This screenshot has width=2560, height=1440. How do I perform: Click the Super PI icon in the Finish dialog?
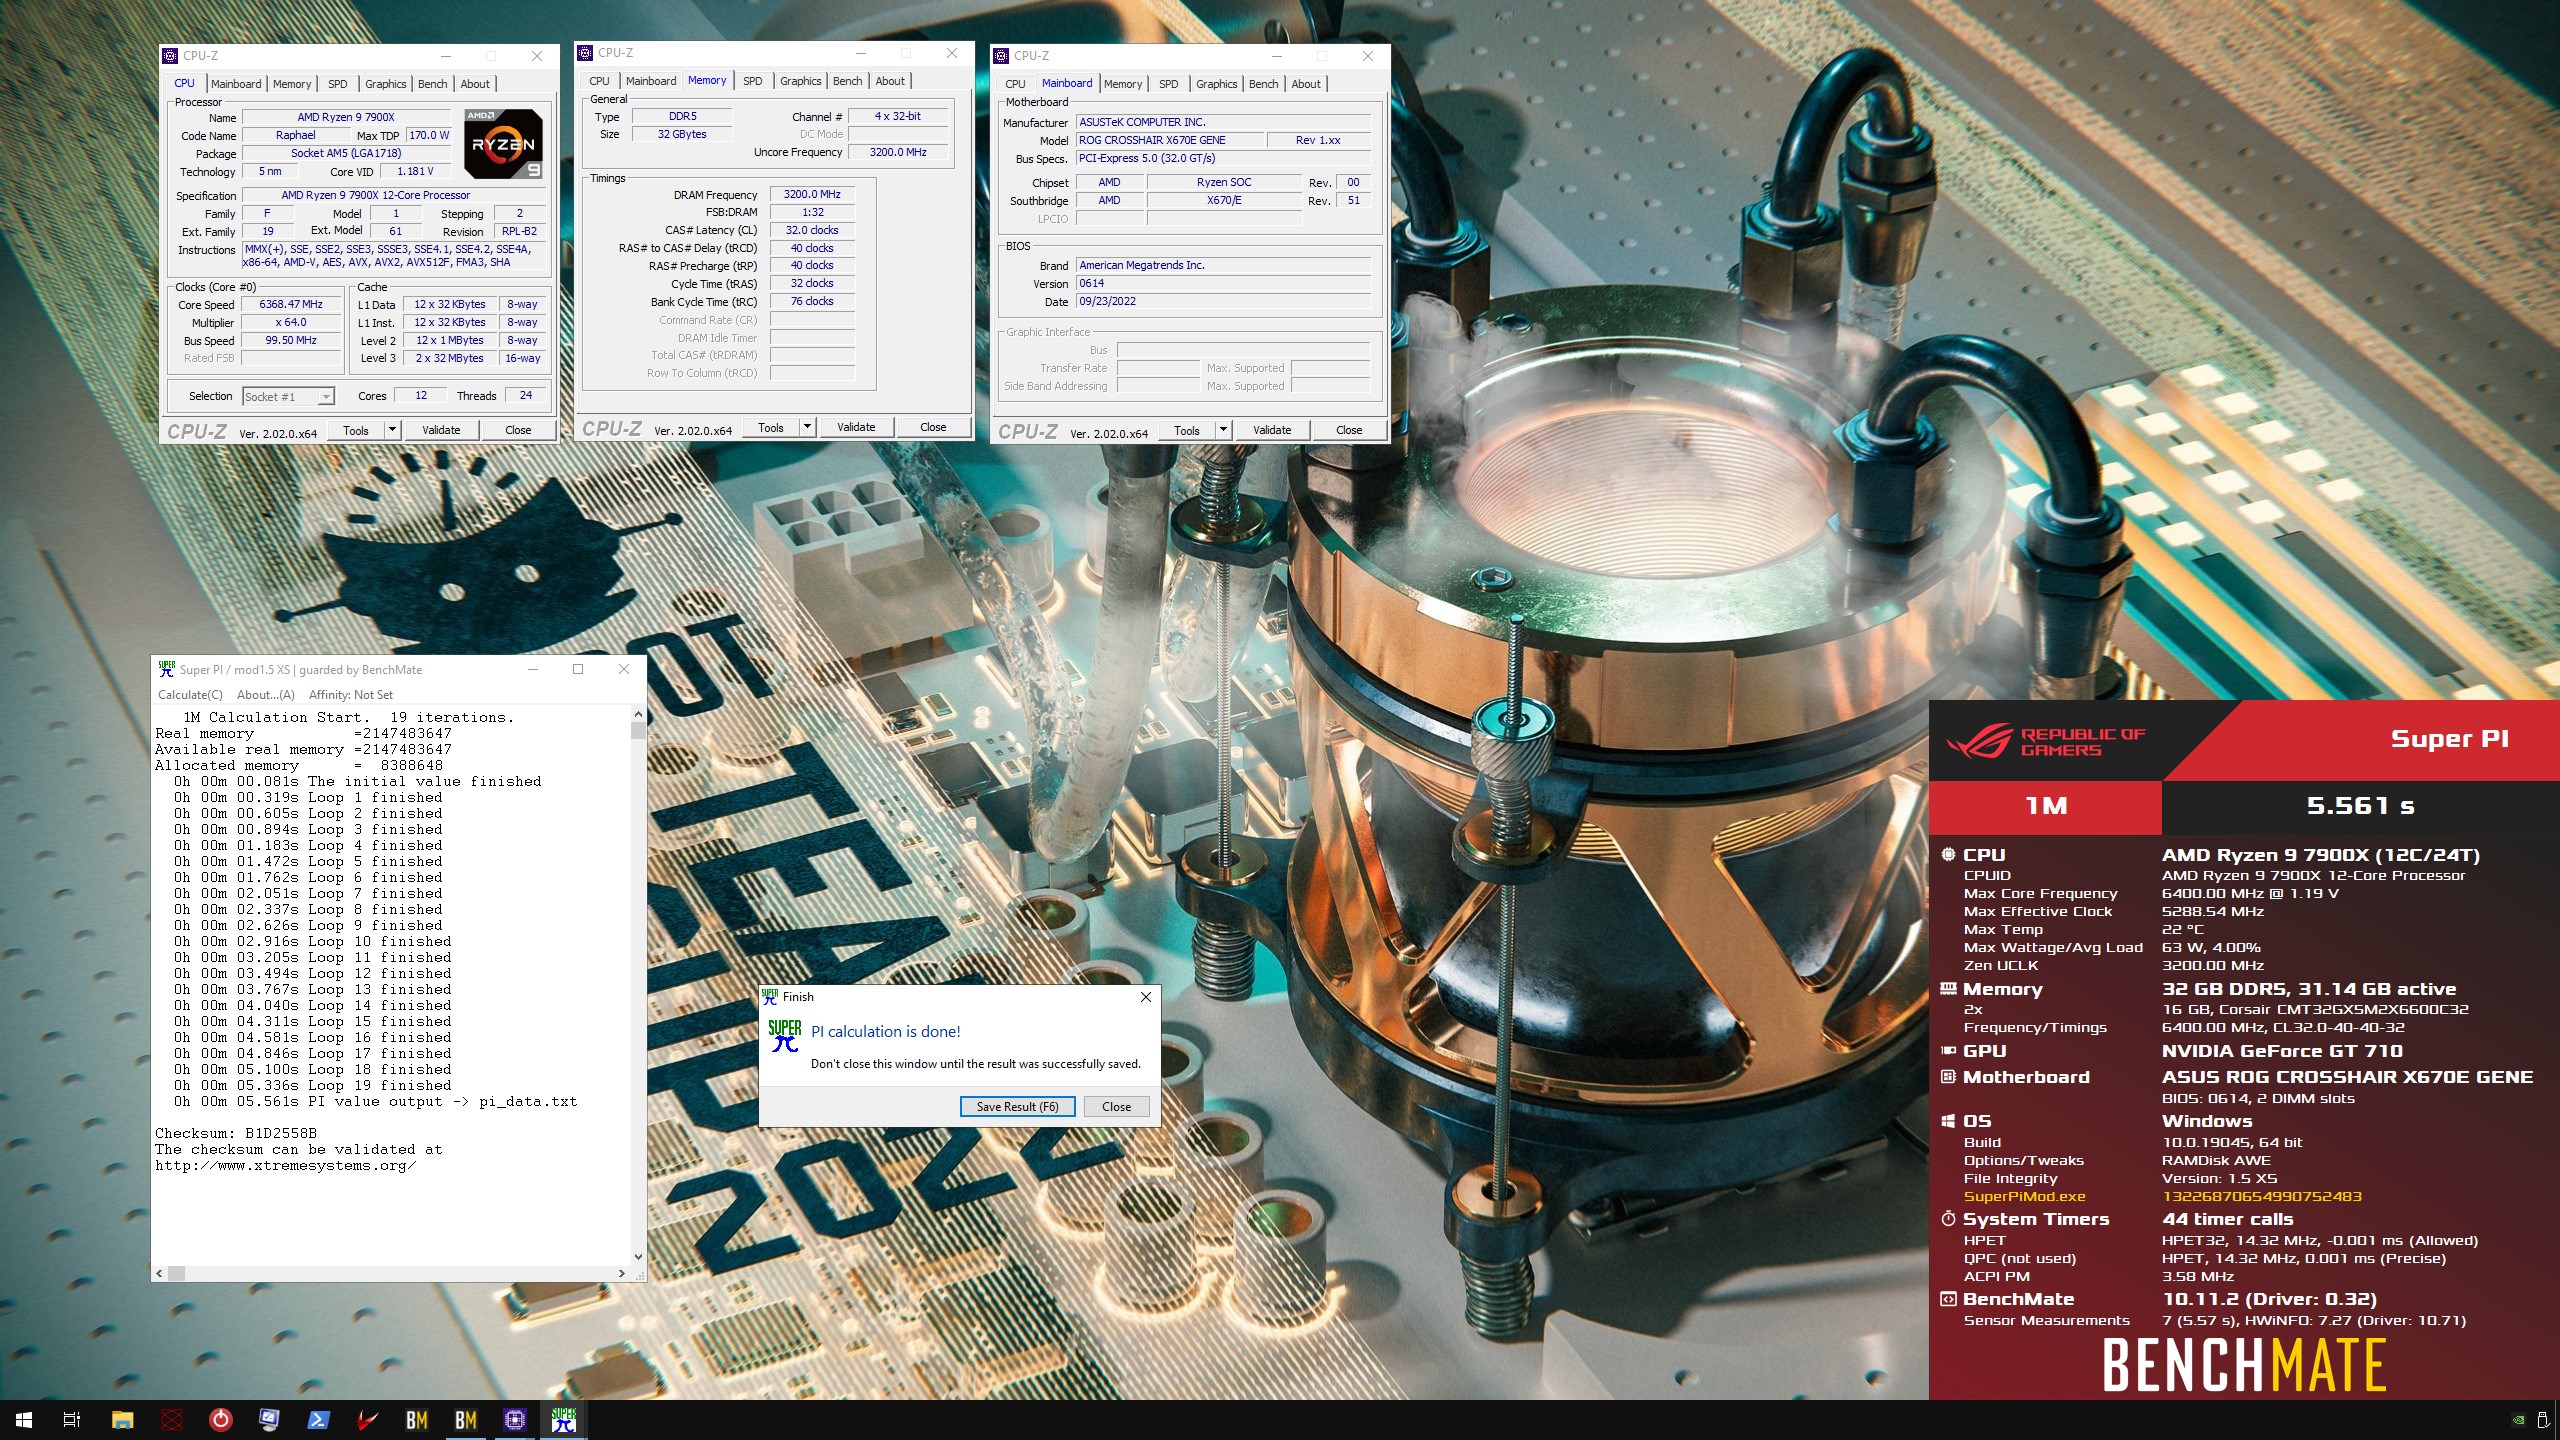pos(785,1035)
